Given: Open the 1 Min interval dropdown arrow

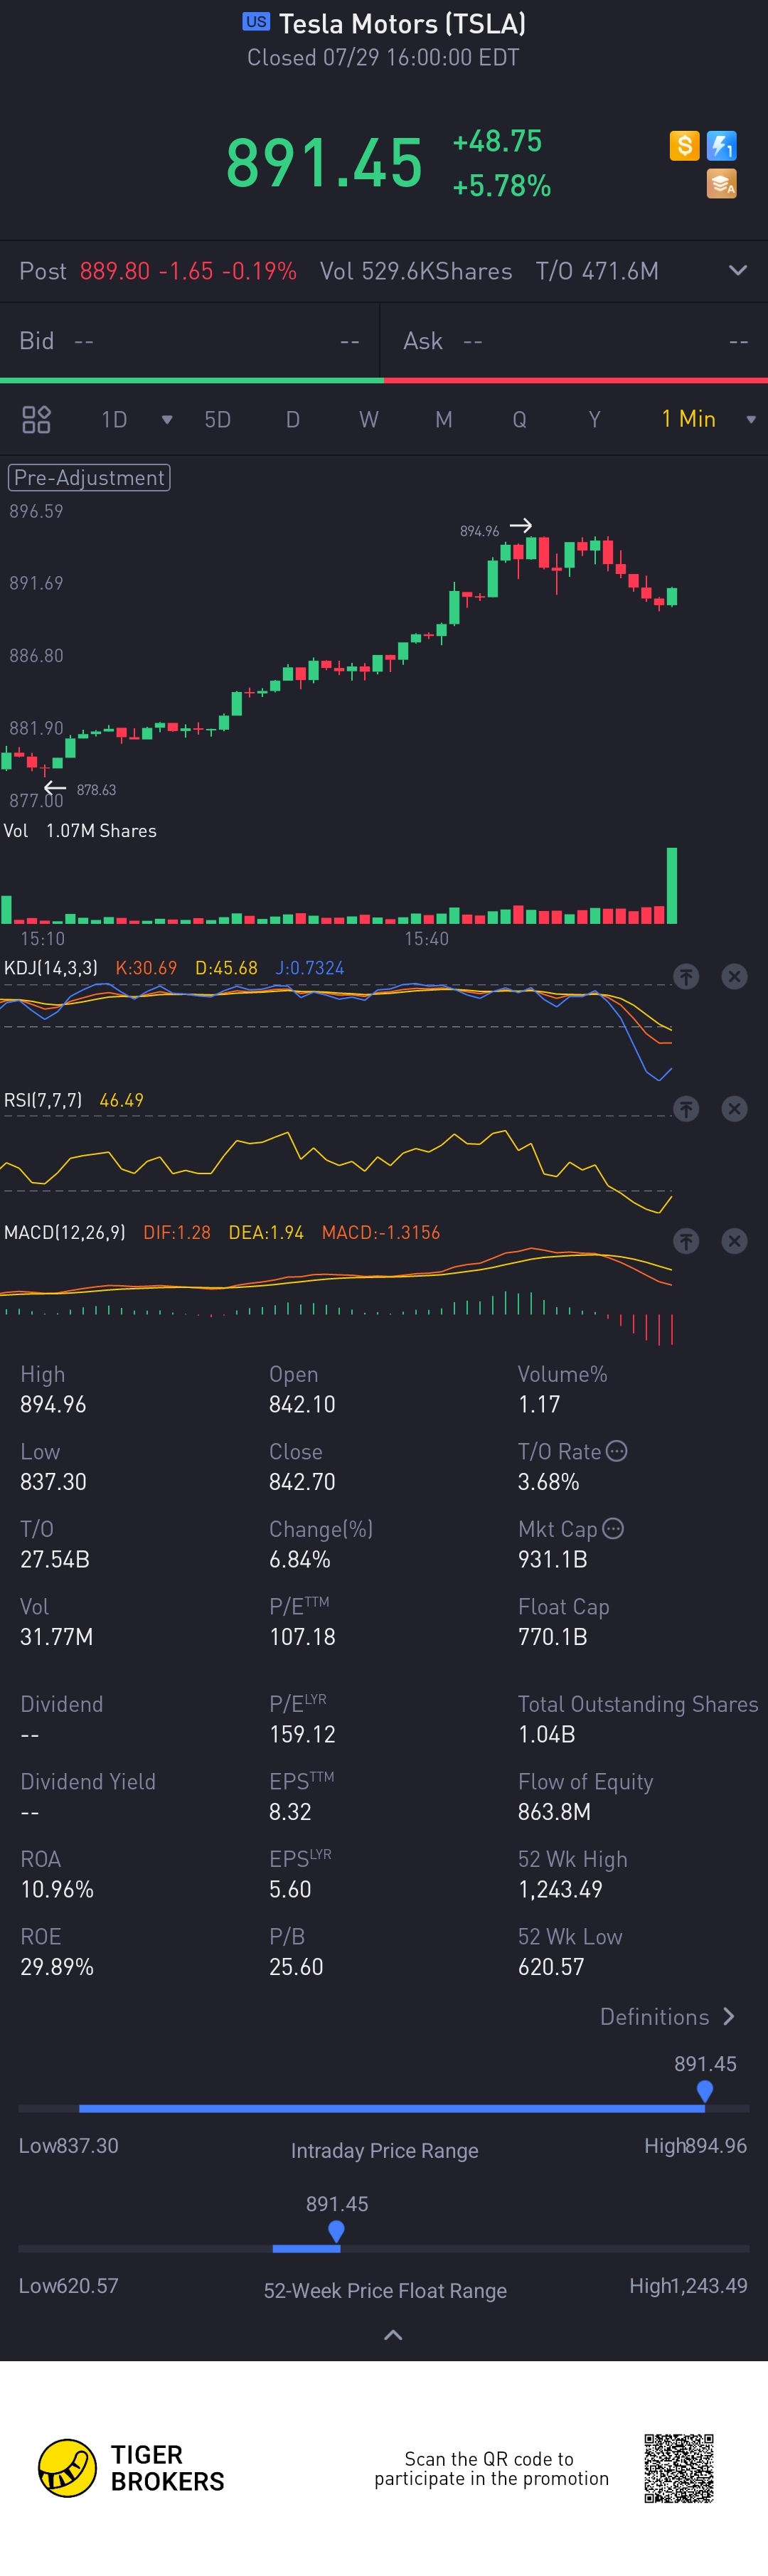Looking at the screenshot, I should [x=751, y=420].
